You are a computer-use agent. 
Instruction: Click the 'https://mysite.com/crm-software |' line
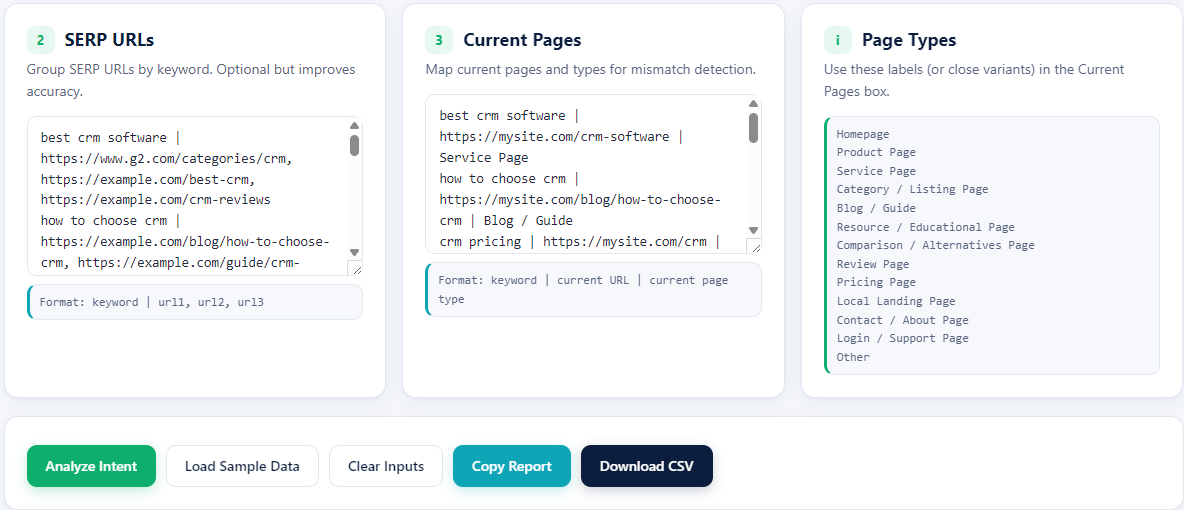click(x=561, y=137)
